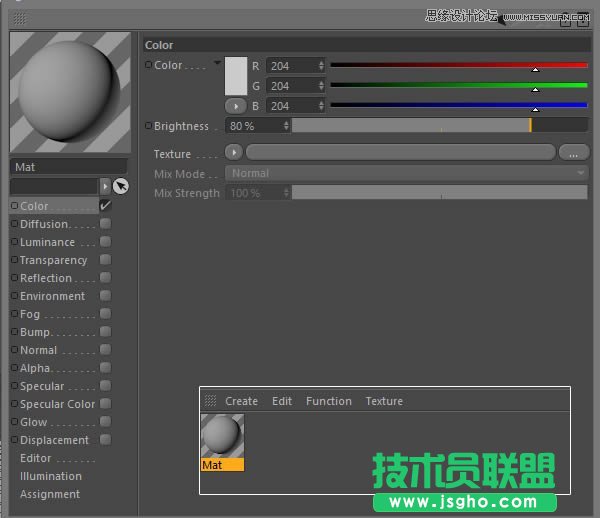Click the Brightness percentage stepper arrows
600x518 pixels.
tap(286, 125)
